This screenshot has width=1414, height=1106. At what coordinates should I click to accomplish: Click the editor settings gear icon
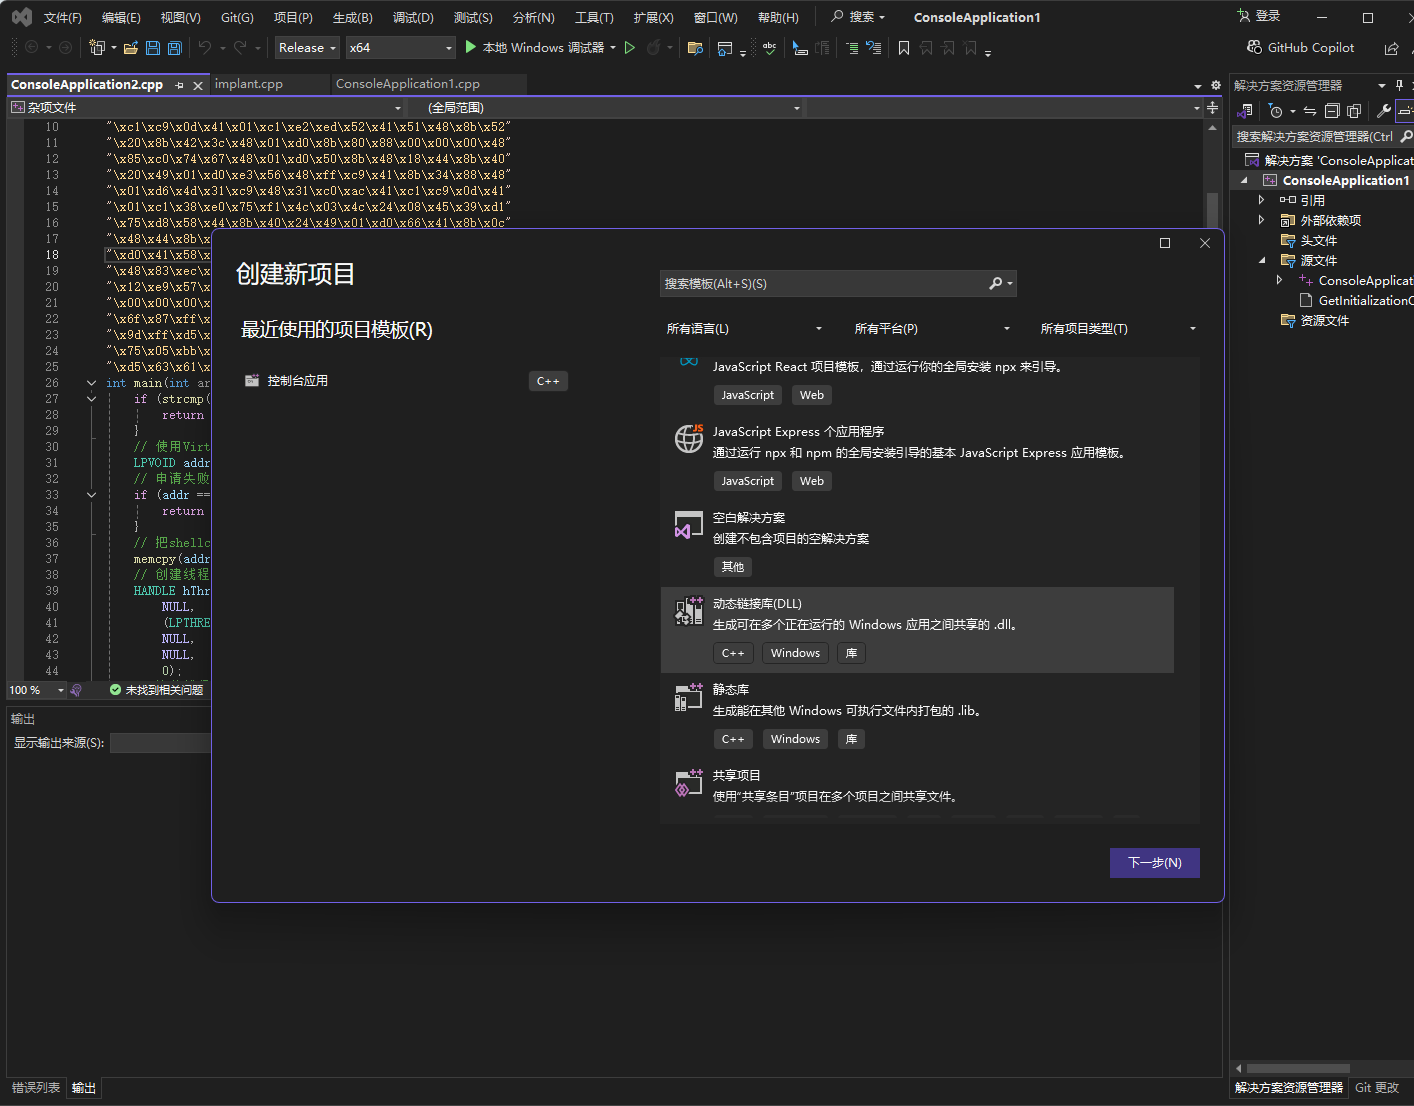pyautogui.click(x=1216, y=85)
